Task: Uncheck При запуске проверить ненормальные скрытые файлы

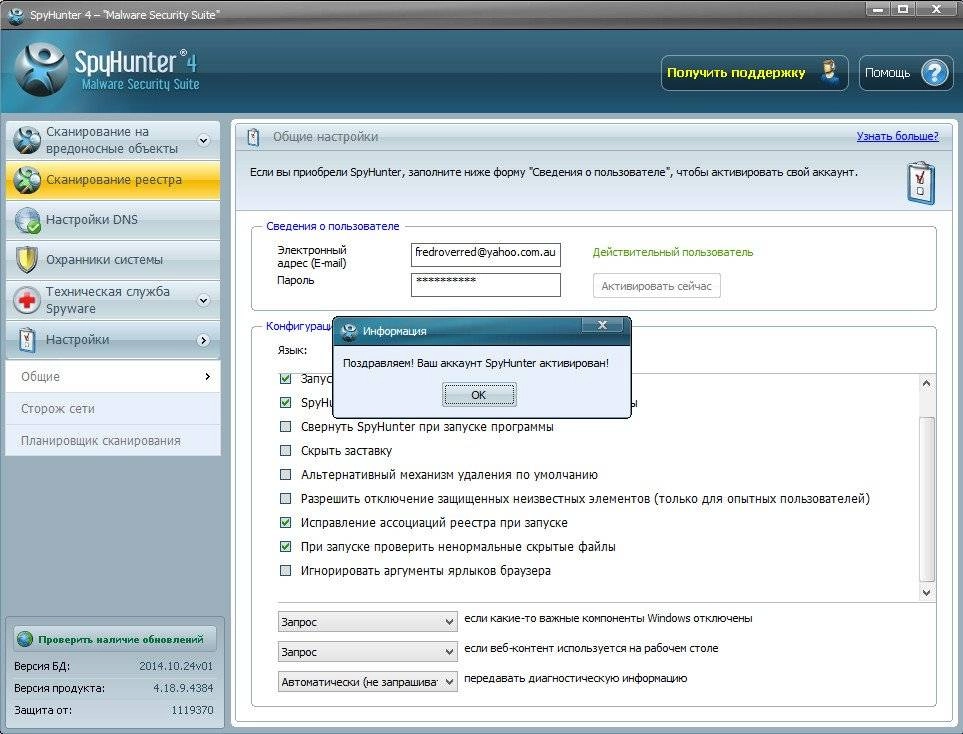Action: tap(285, 546)
